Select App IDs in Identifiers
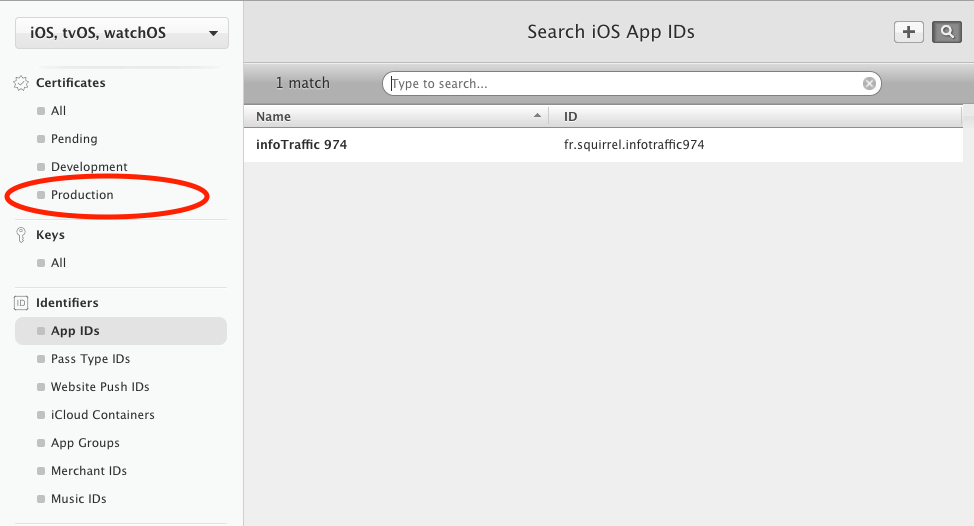 [121, 331]
